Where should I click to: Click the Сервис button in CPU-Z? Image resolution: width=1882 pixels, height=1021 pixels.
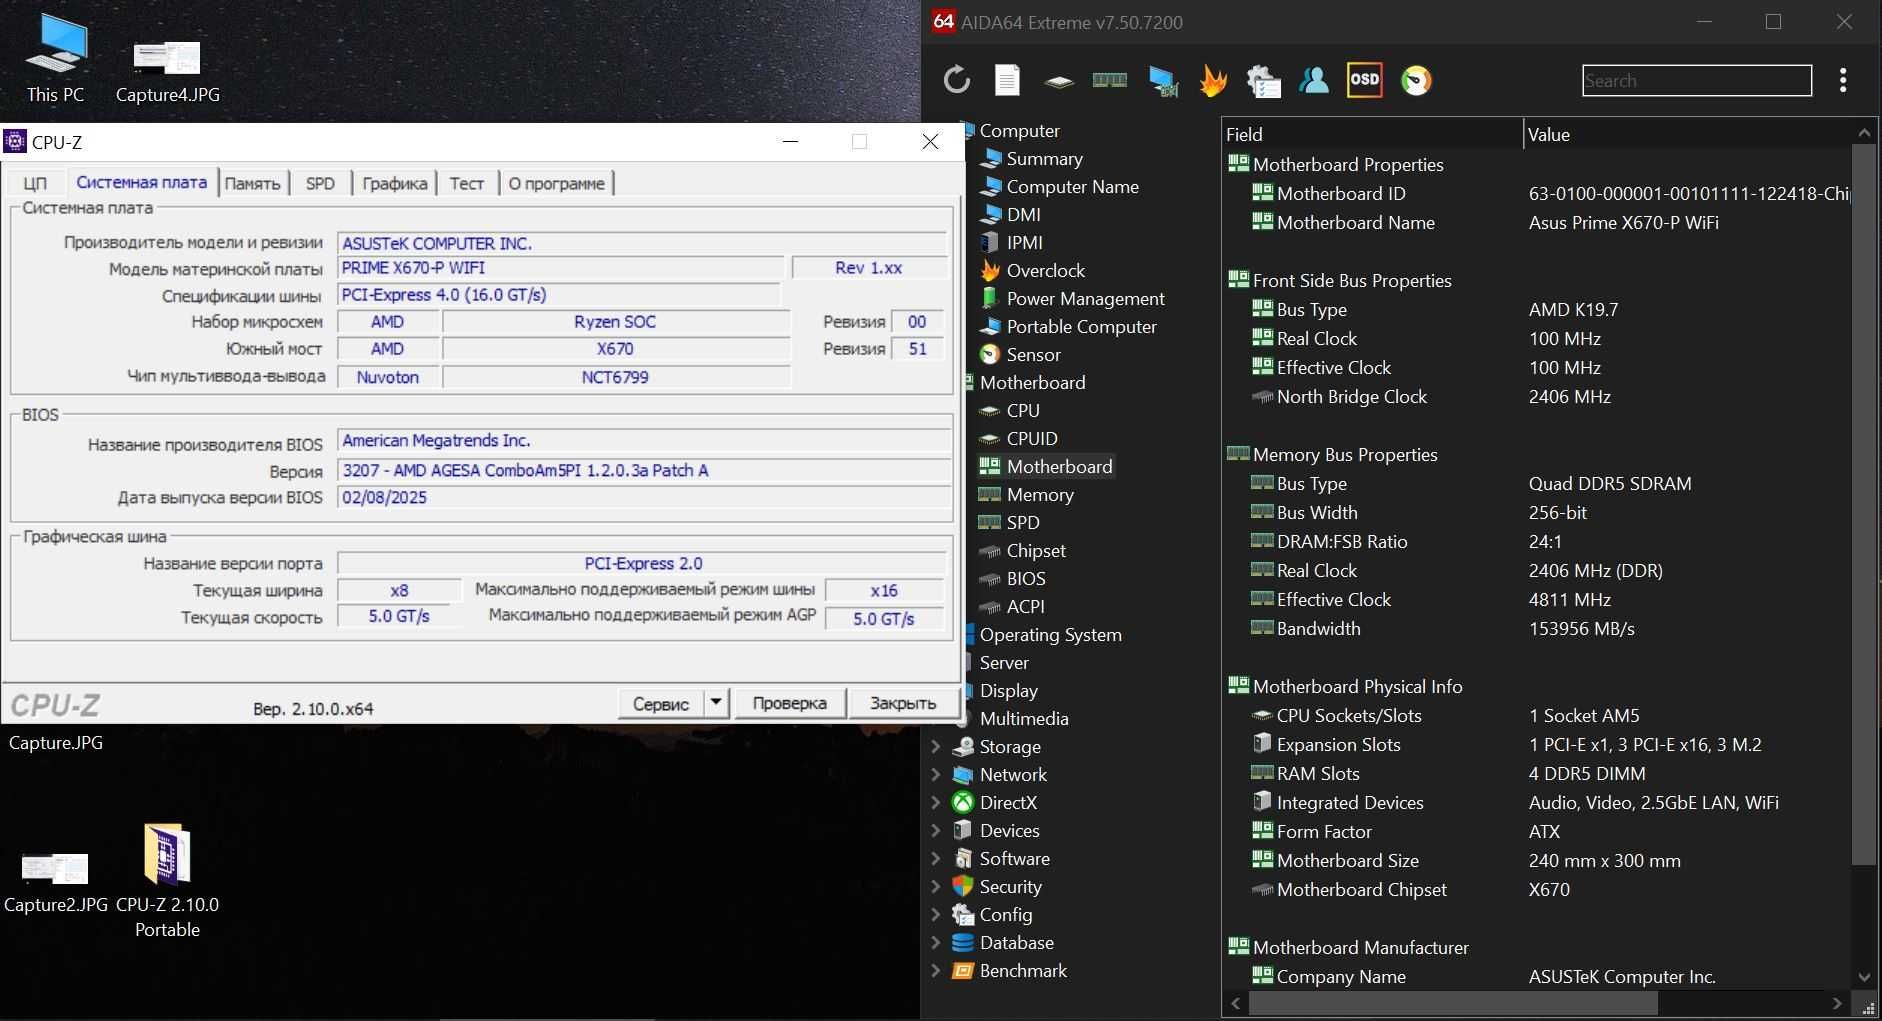tap(661, 703)
